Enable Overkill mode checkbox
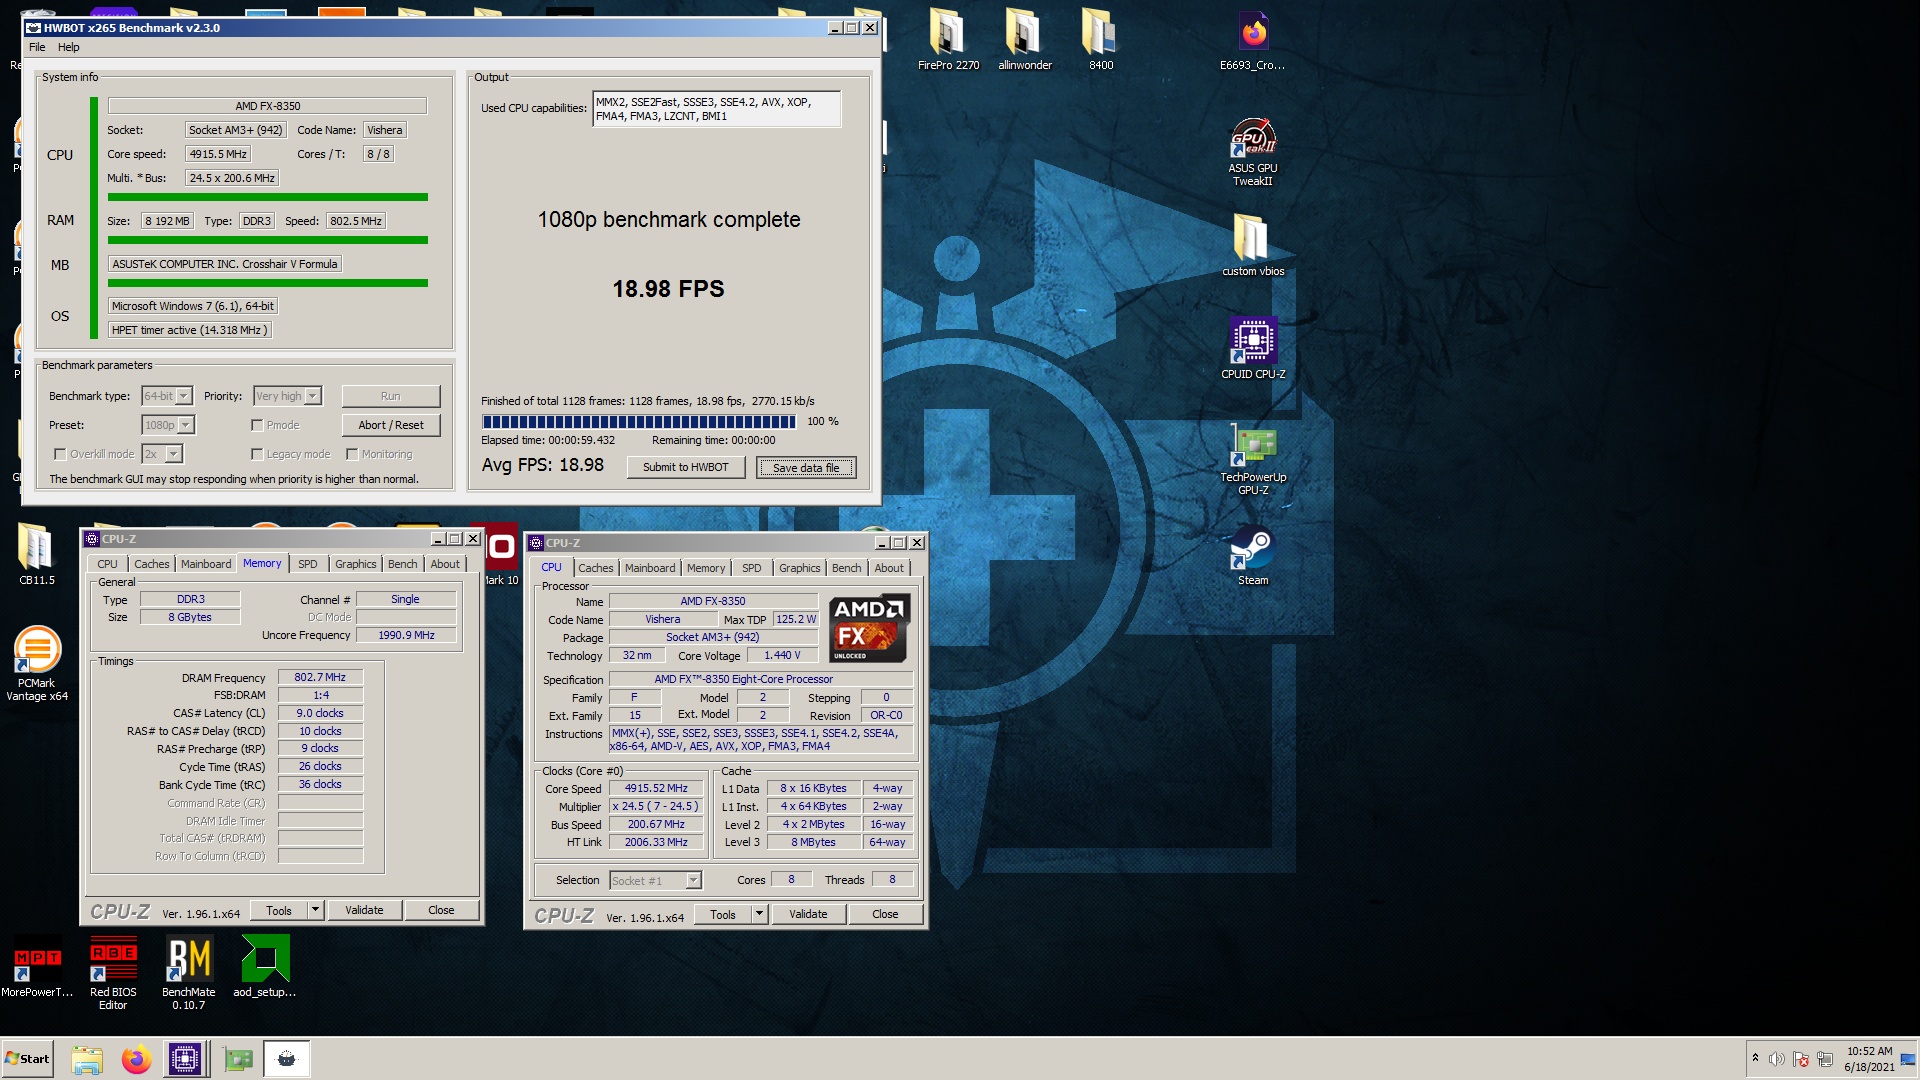This screenshot has height=1080, width=1920. point(60,454)
